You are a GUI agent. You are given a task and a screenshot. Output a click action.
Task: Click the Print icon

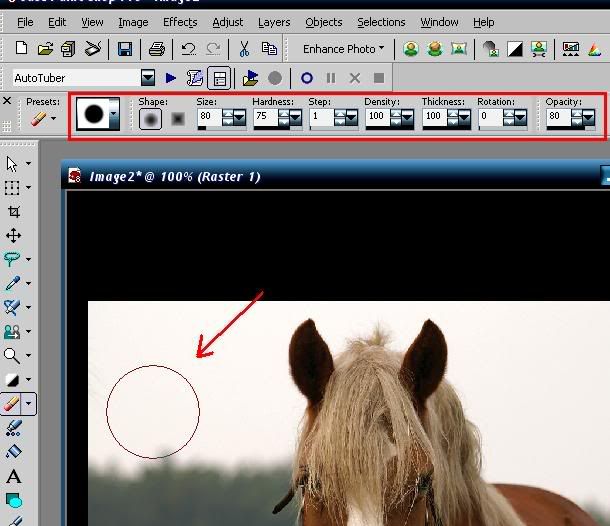point(157,49)
